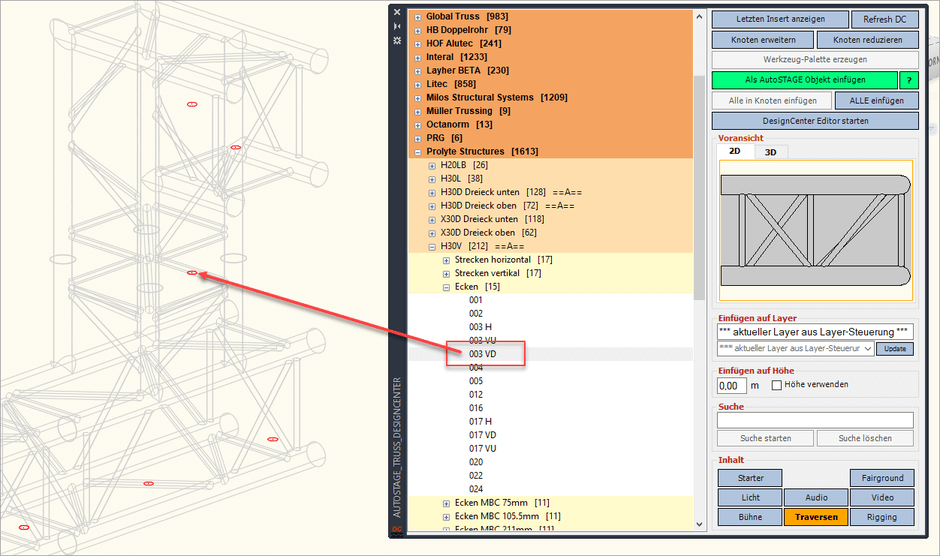Expand the Milos Structural Systems node
Viewport: 940px width, 556px height.
click(418, 98)
